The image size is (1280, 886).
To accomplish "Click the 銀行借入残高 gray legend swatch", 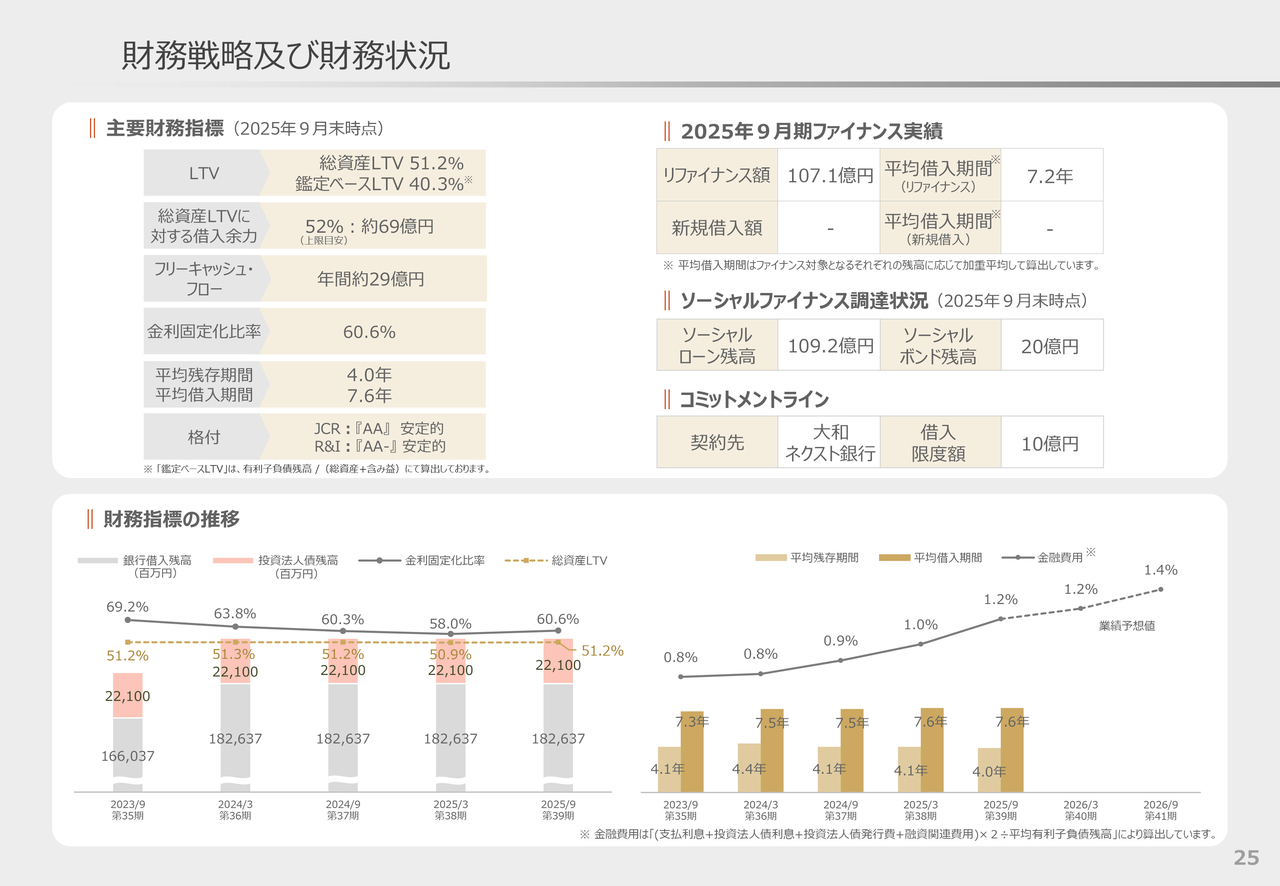I will [x=98, y=561].
